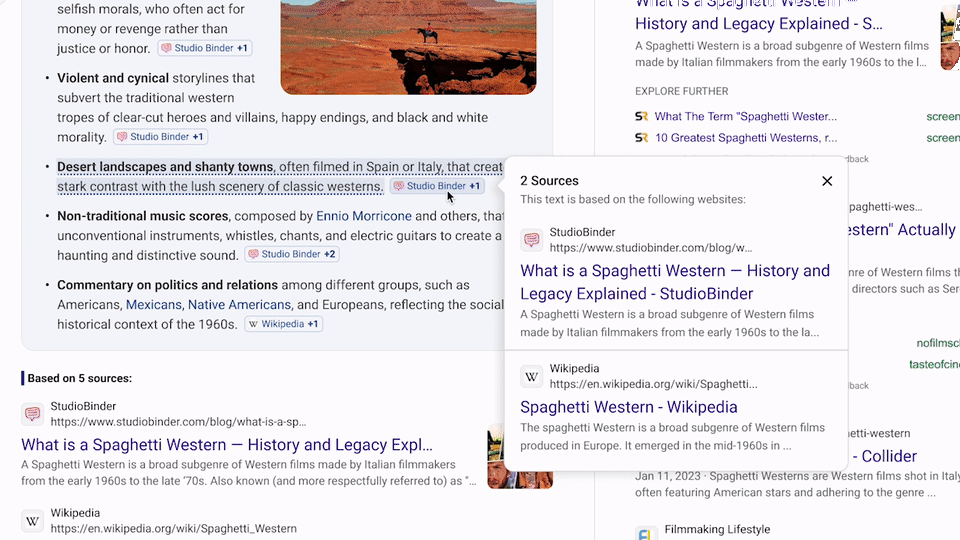Click Studio Binder +2 citation chip
The width and height of the screenshot is (960, 540).
coord(292,254)
